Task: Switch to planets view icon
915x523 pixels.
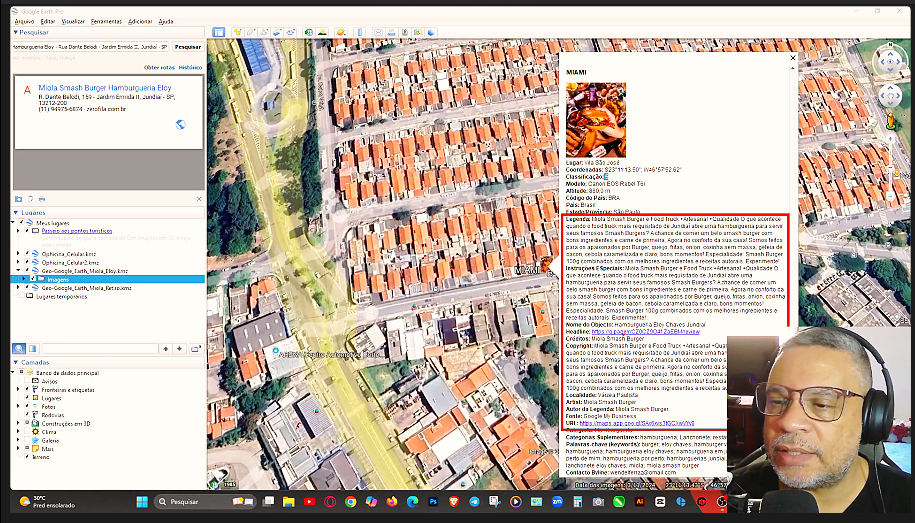Action: tap(340, 32)
